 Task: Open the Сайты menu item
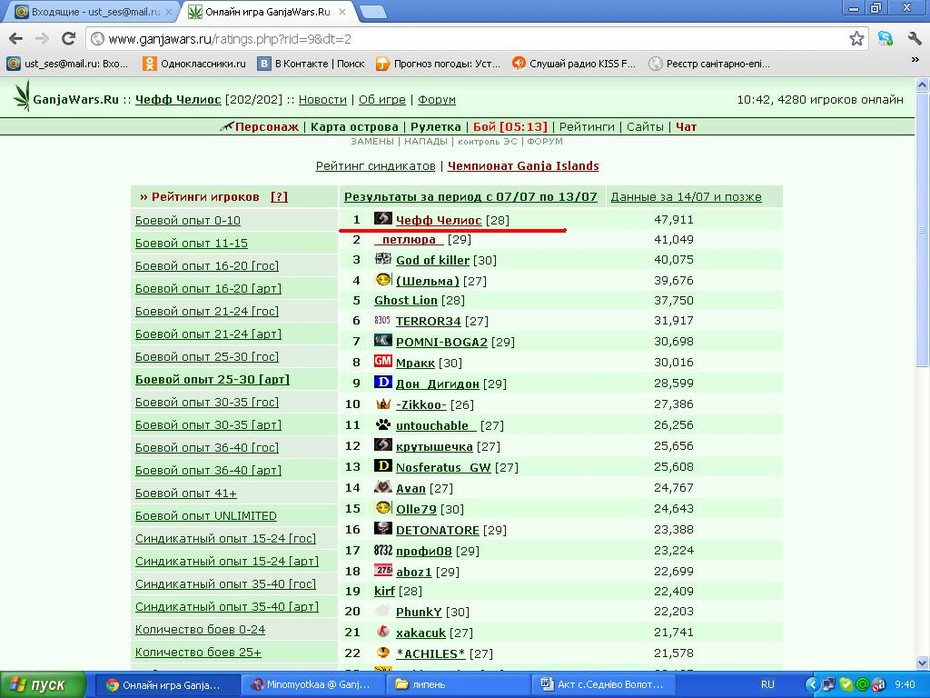645,127
